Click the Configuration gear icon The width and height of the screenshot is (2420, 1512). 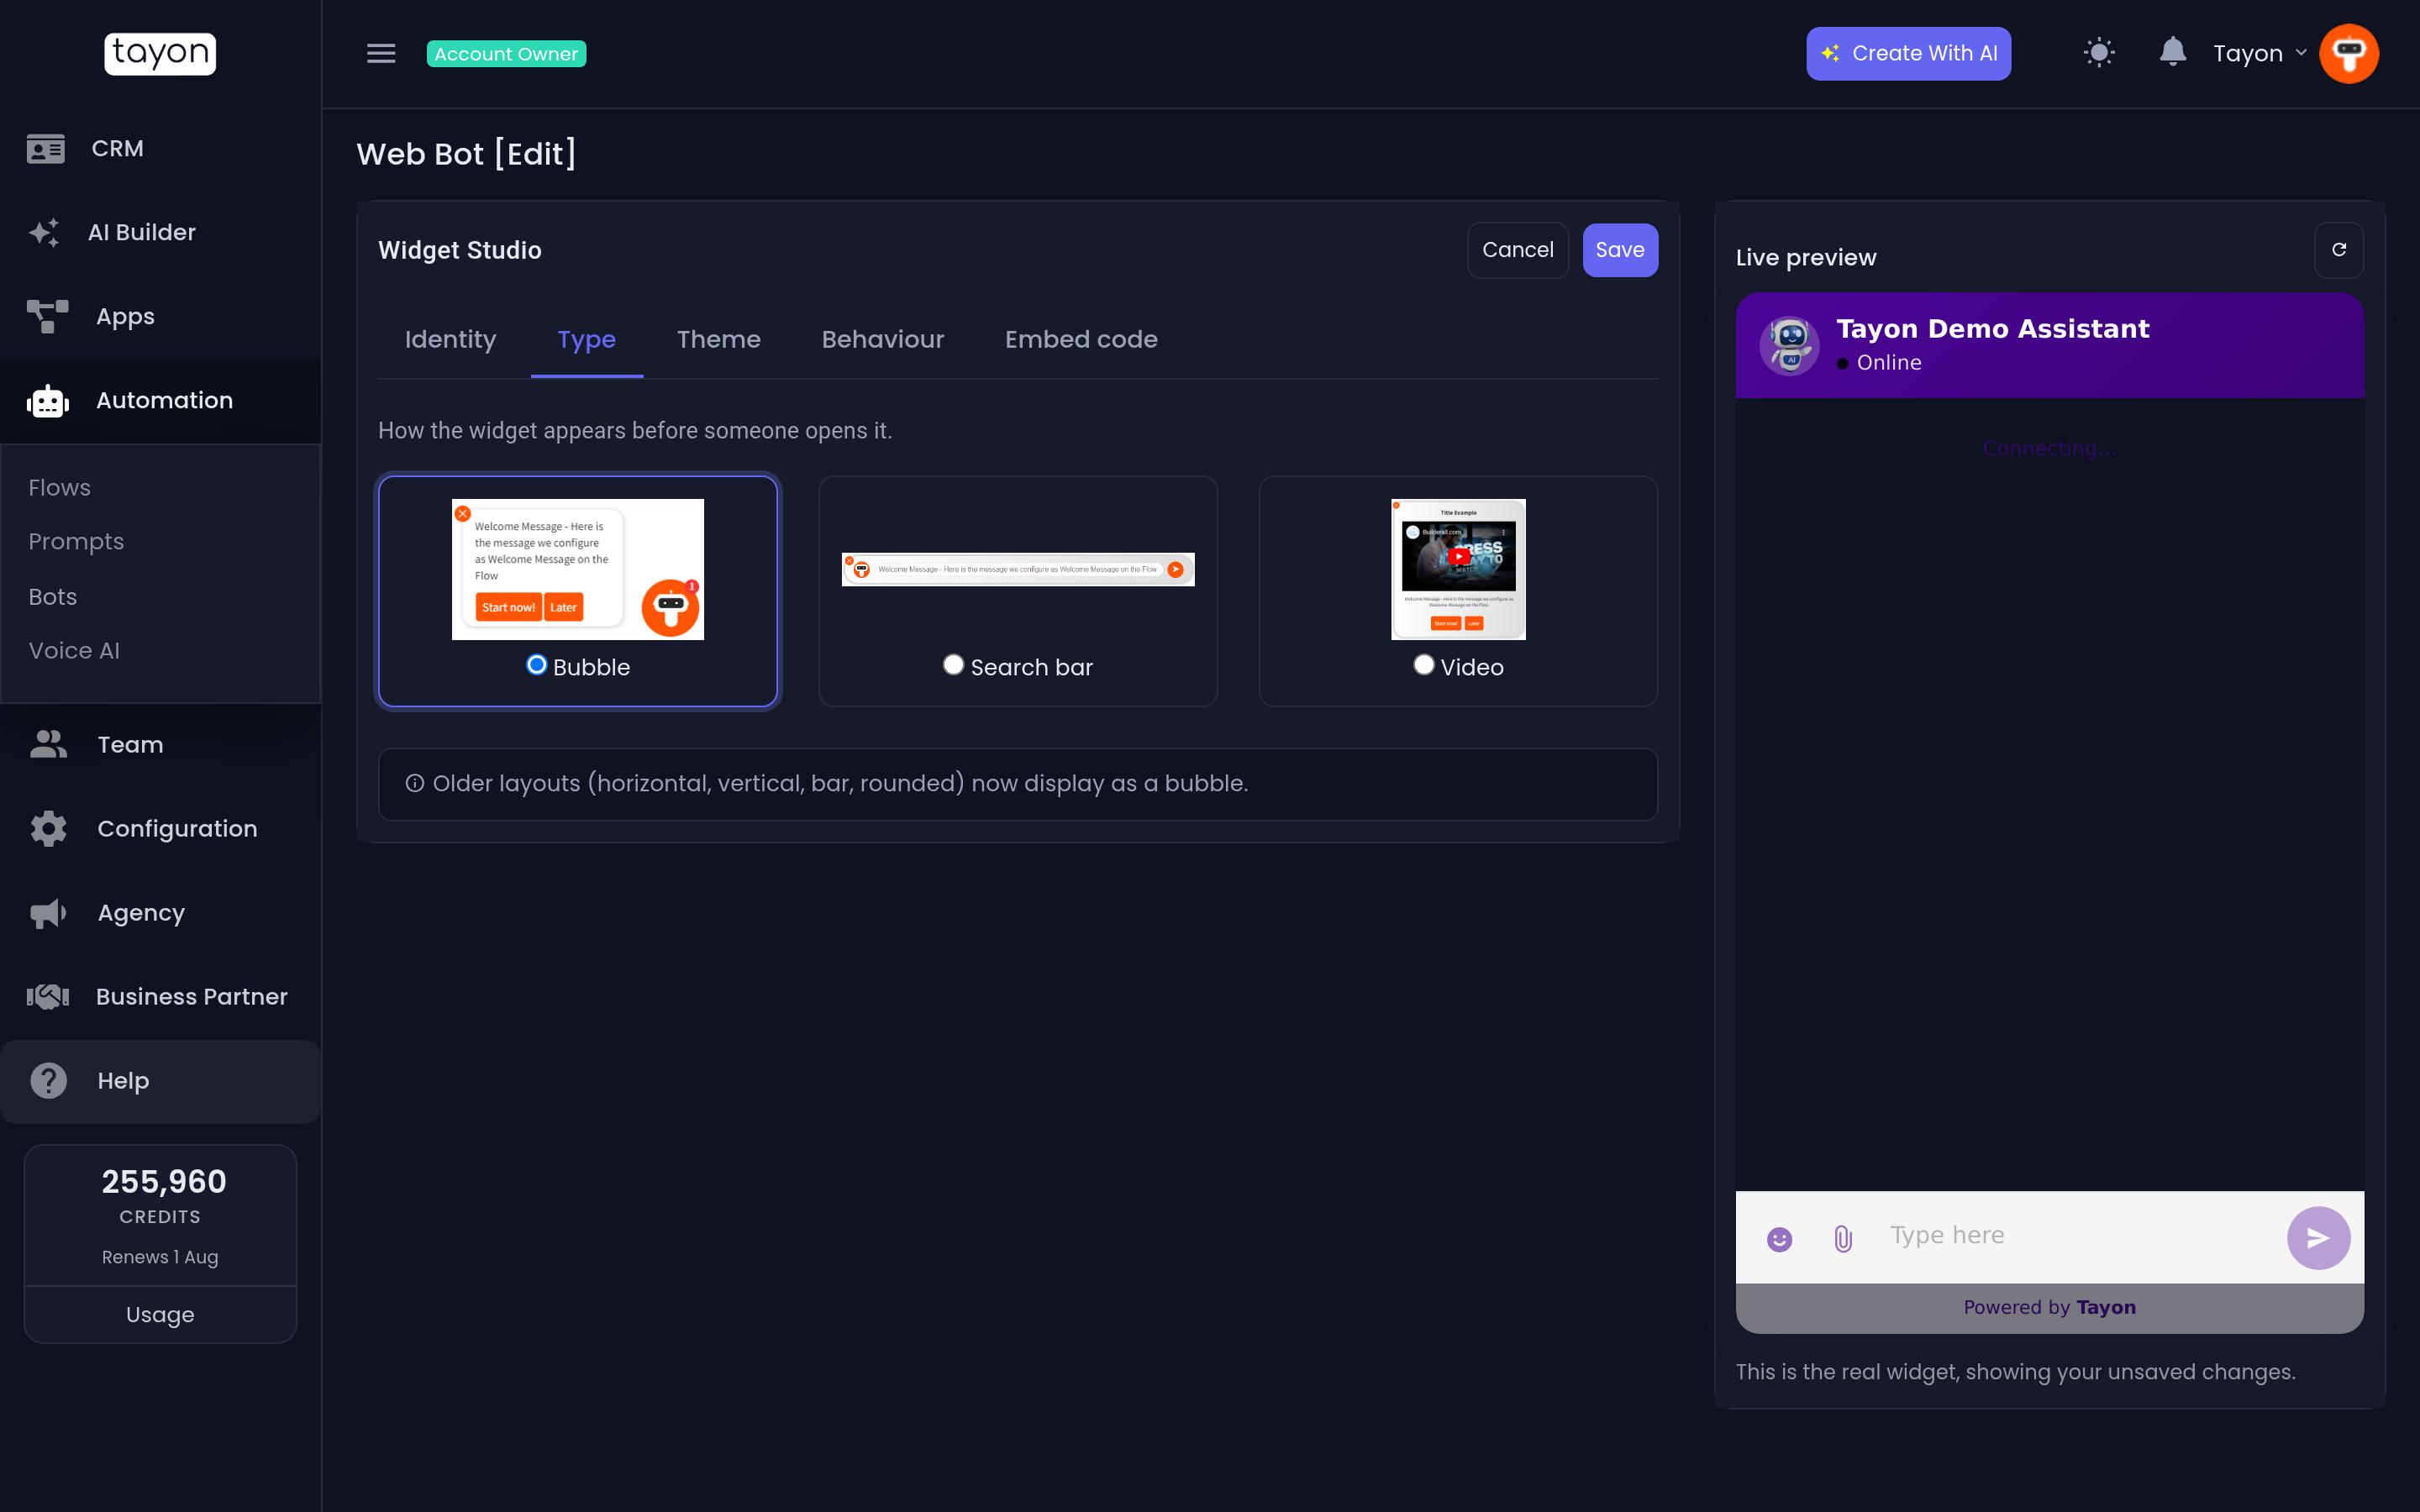pyautogui.click(x=48, y=829)
